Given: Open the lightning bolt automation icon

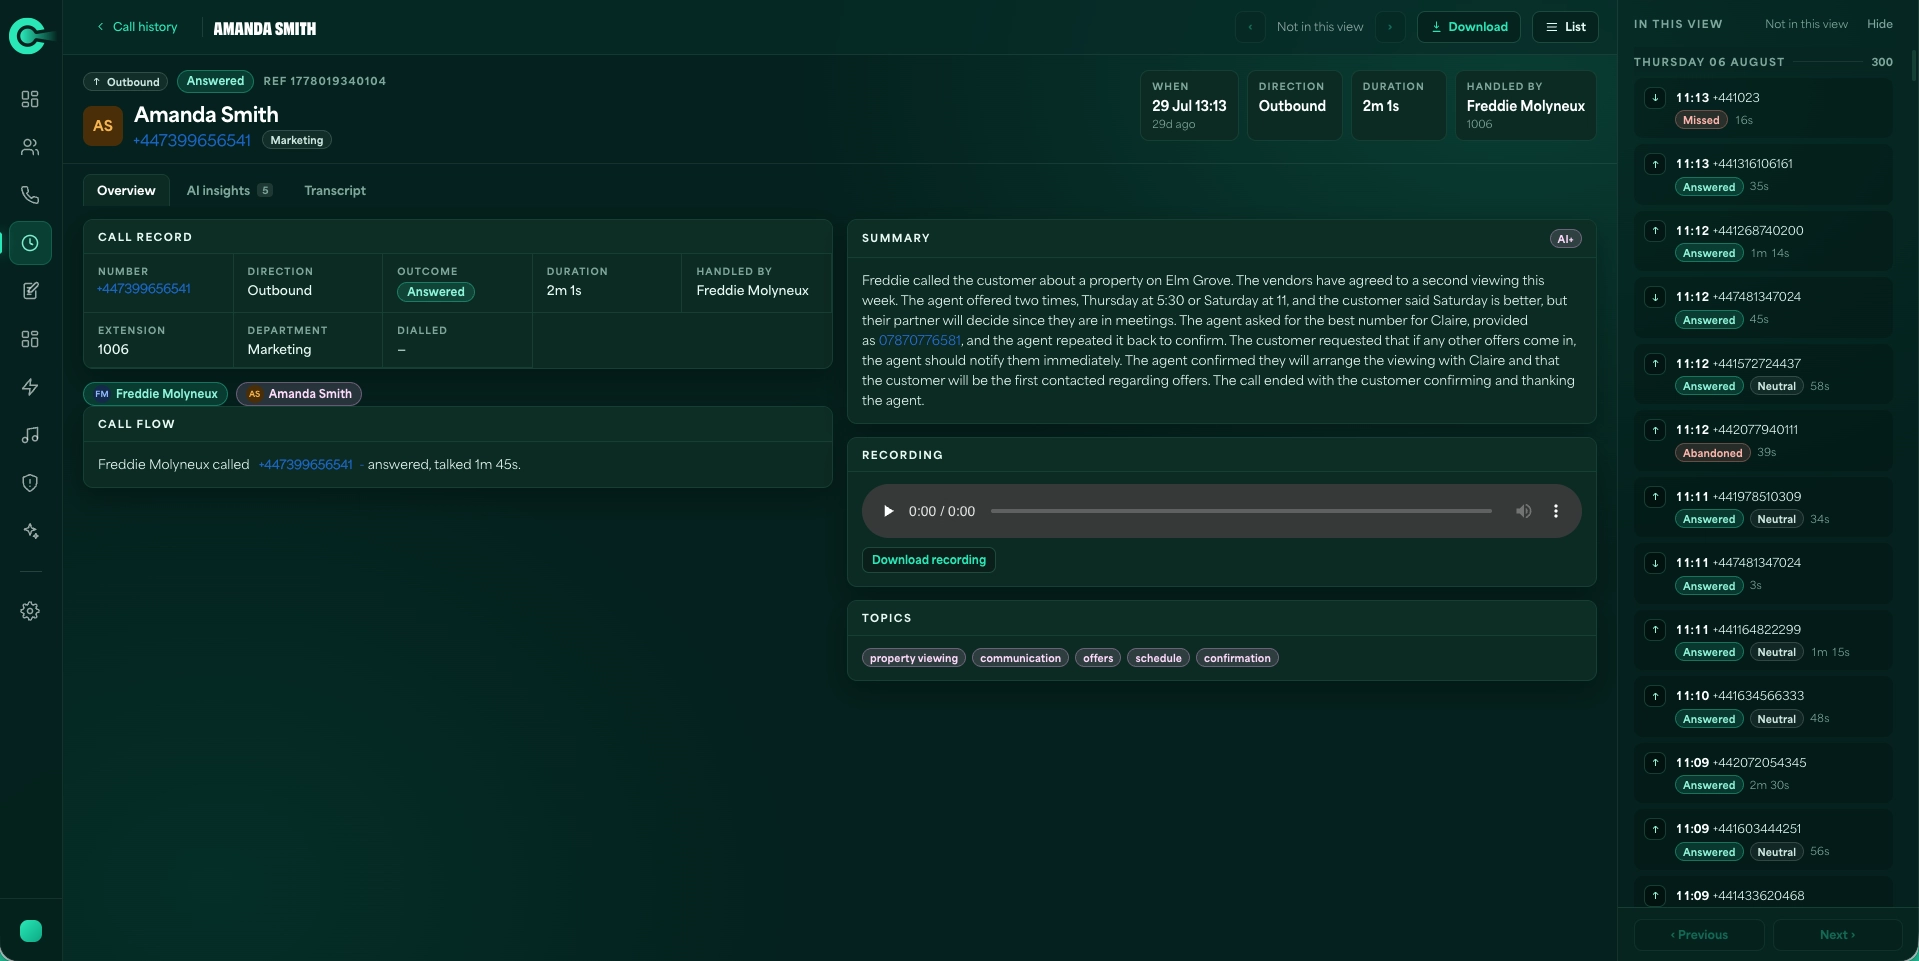Looking at the screenshot, I should pyautogui.click(x=30, y=387).
